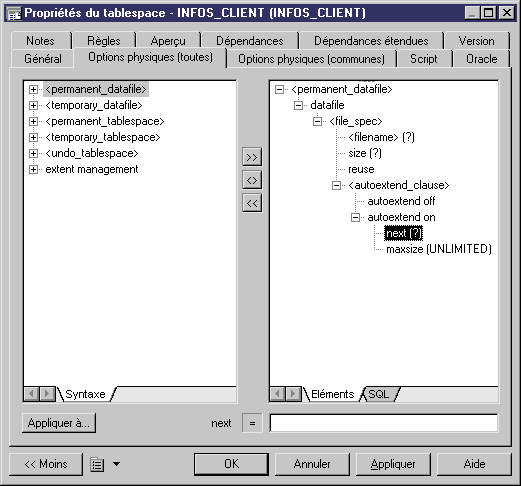This screenshot has height=486, width=521.
Task: Click the tablespace icon in title bar
Action: point(14,14)
